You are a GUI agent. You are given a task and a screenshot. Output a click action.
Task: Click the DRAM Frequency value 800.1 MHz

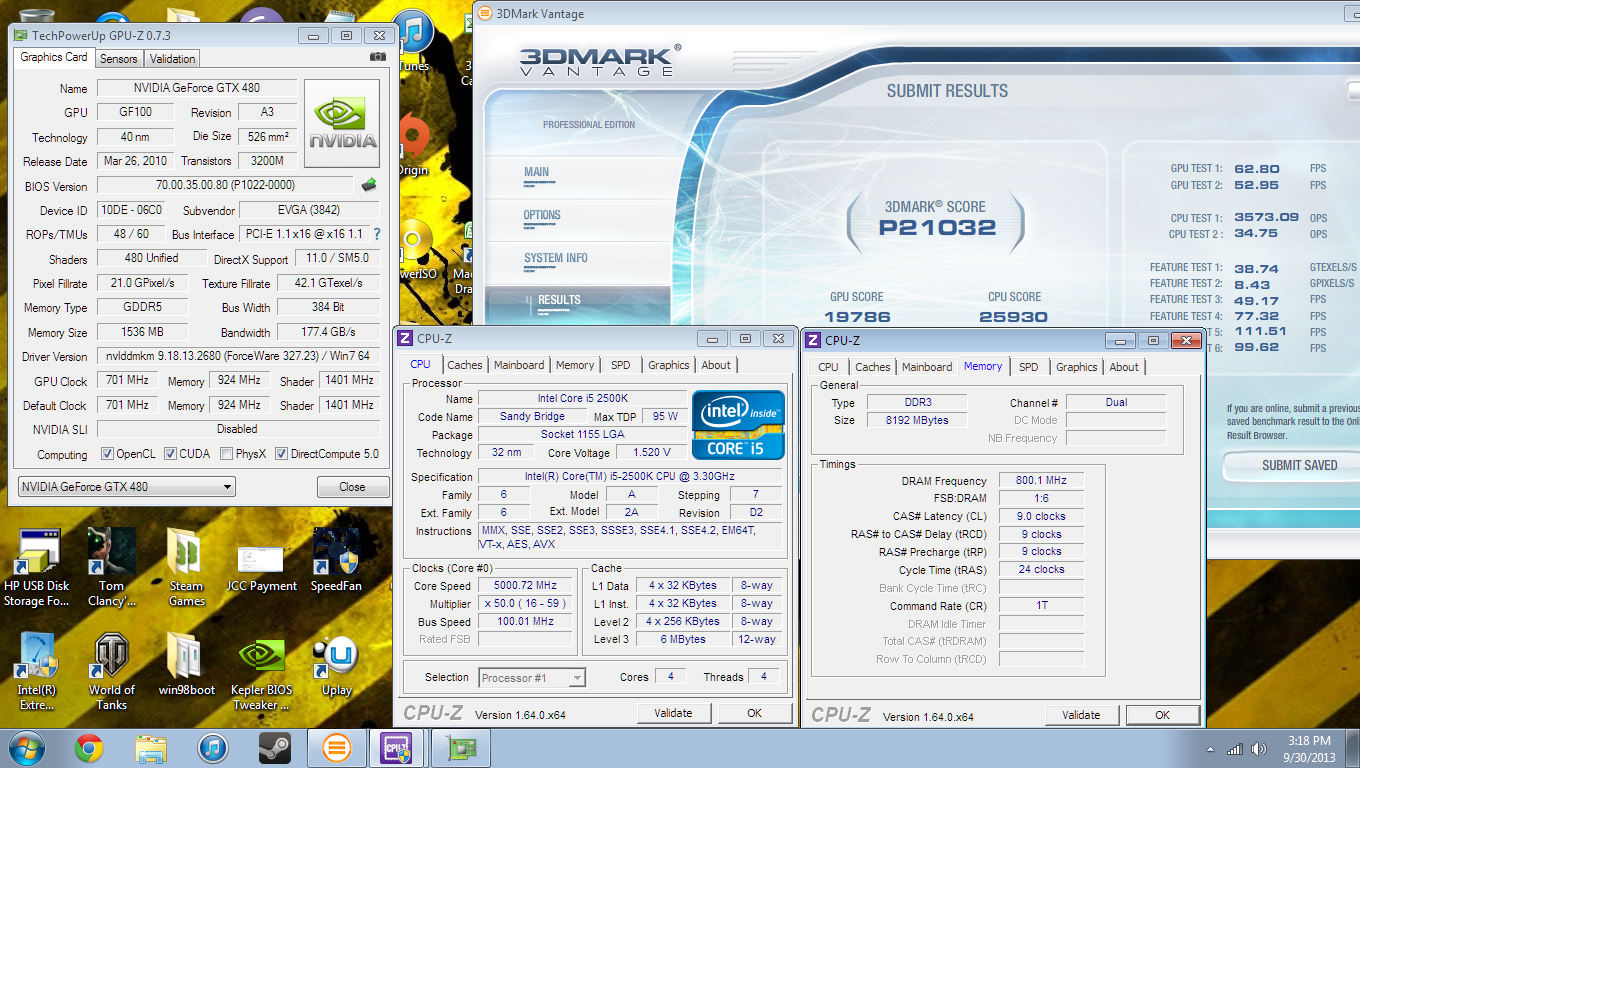click(1041, 481)
